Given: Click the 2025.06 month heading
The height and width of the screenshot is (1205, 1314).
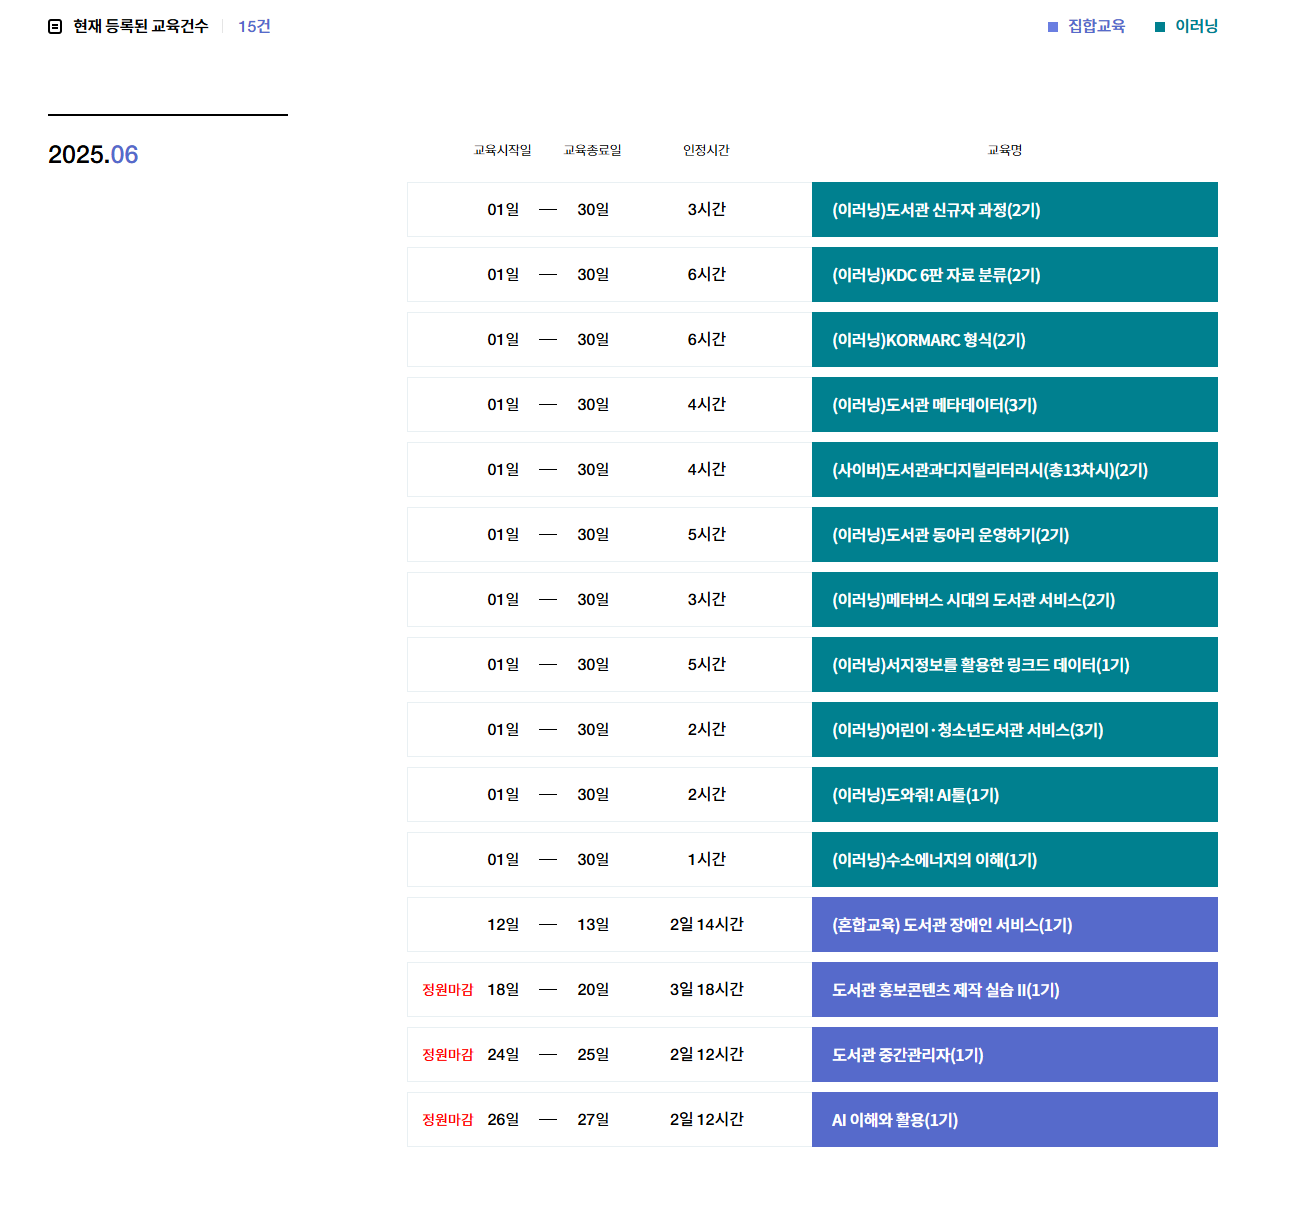Looking at the screenshot, I should coord(93,154).
